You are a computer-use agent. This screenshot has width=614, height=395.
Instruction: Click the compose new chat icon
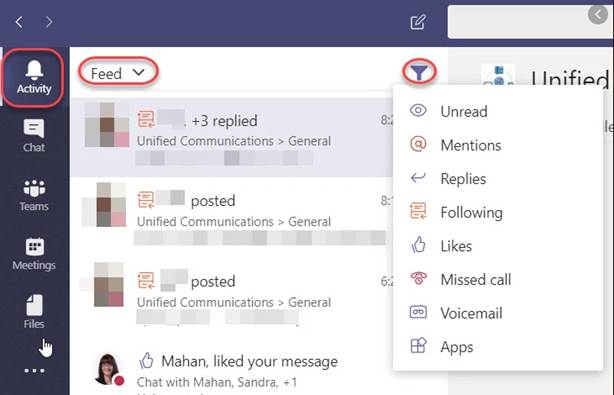(x=418, y=22)
